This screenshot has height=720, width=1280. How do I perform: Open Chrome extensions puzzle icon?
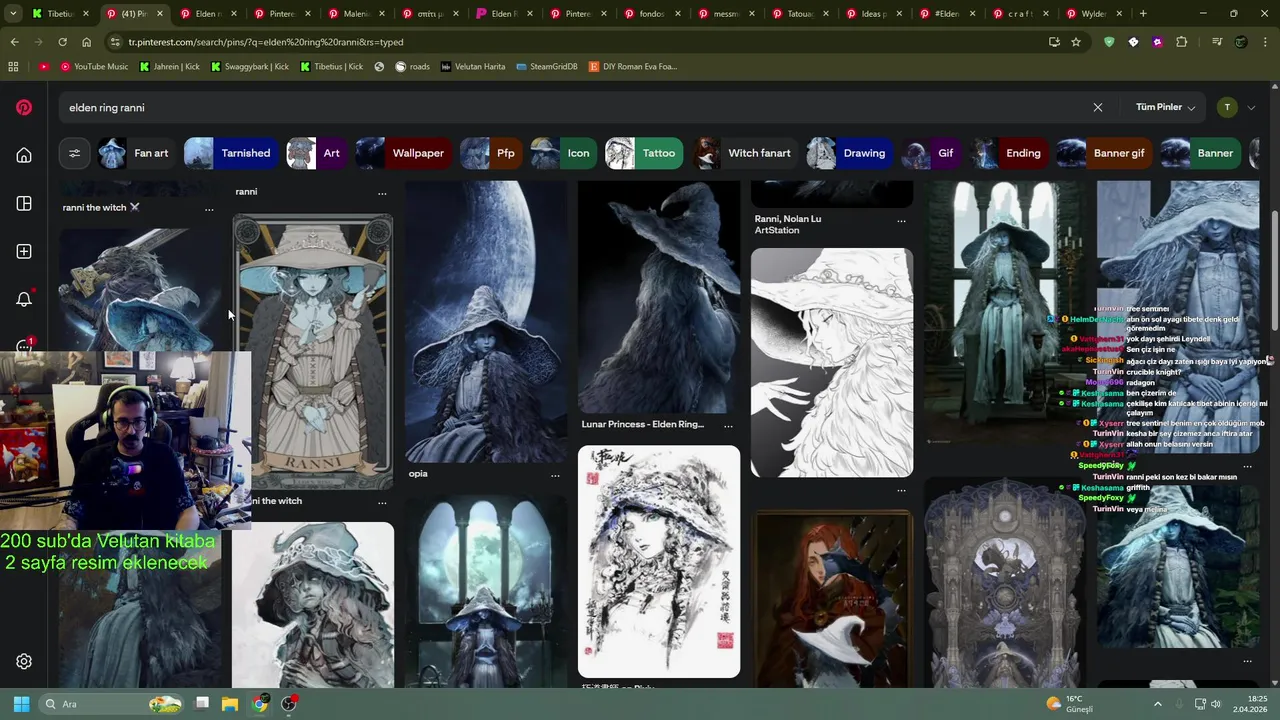(1182, 42)
